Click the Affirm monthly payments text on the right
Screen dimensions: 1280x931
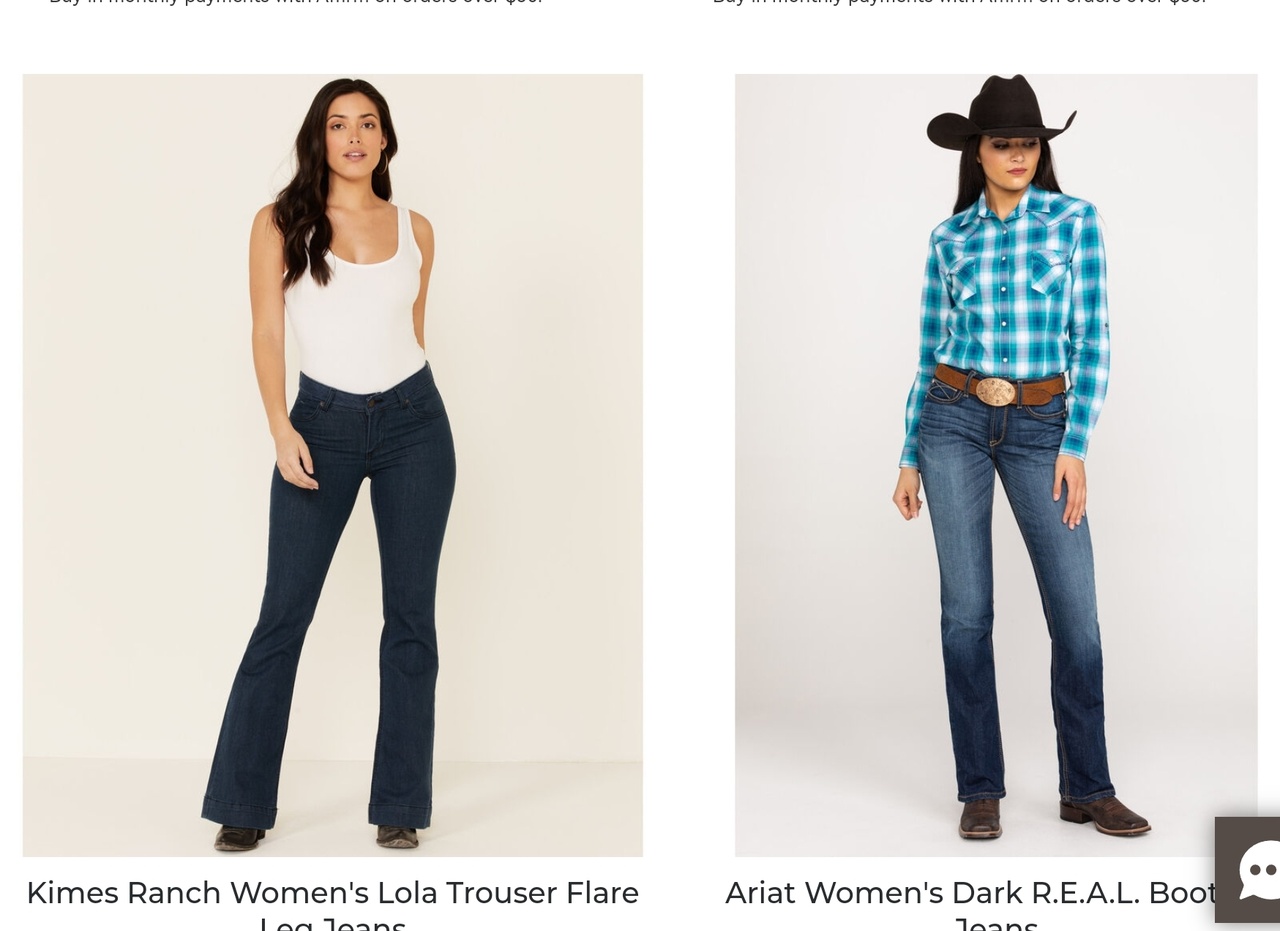click(960, 2)
